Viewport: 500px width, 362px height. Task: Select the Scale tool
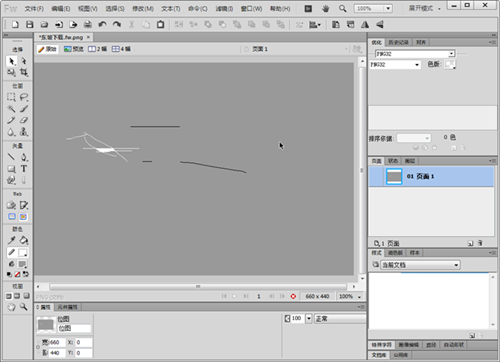pyautogui.click(x=11, y=72)
